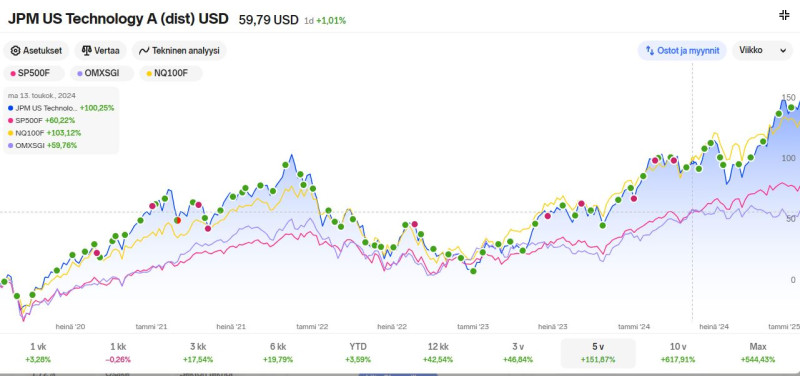Click the tammi '22 axis label

pyautogui.click(x=312, y=327)
